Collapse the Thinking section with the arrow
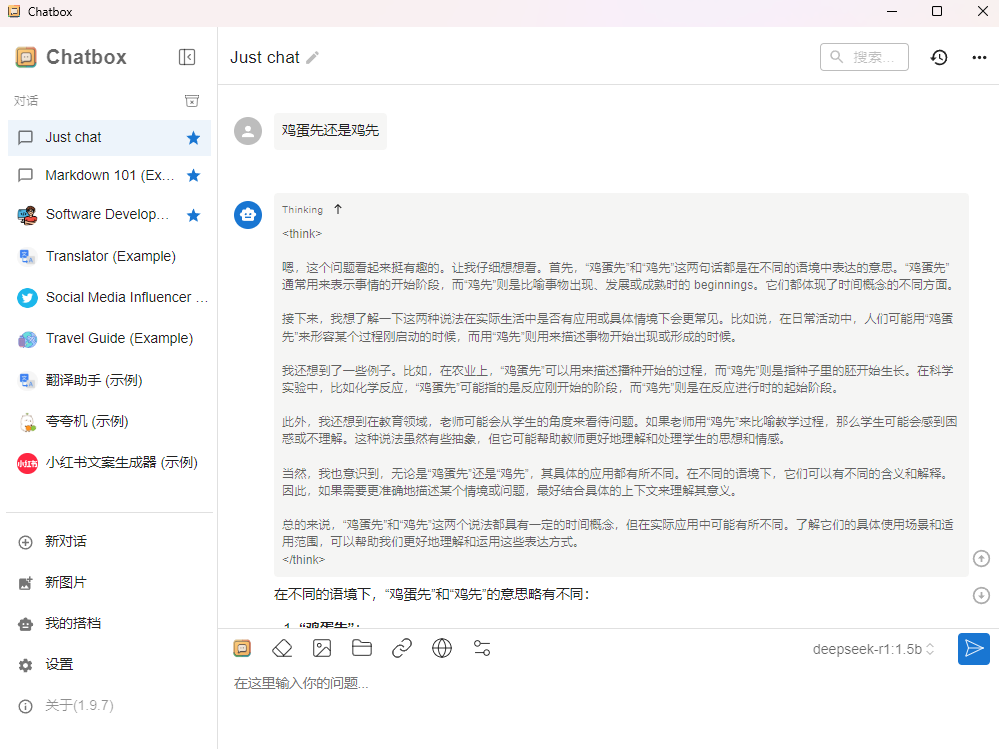Viewport: 999px width, 749px height. pos(338,209)
